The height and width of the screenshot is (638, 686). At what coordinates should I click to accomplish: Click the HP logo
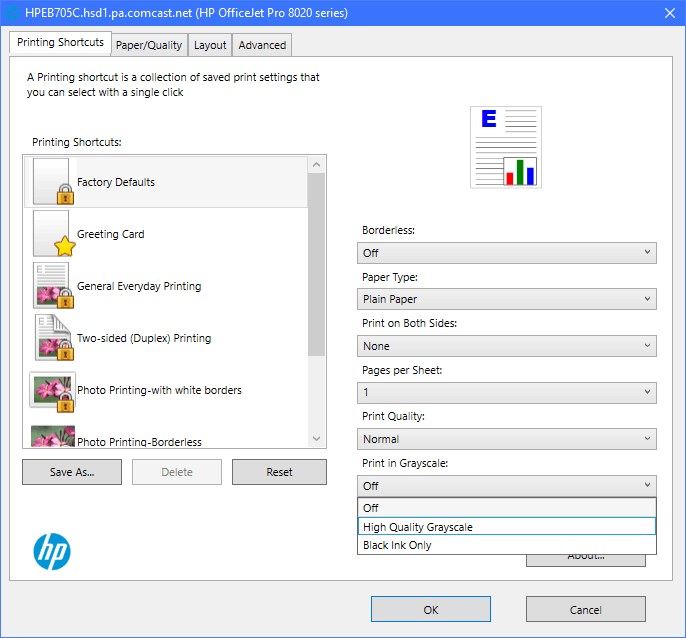(52, 551)
